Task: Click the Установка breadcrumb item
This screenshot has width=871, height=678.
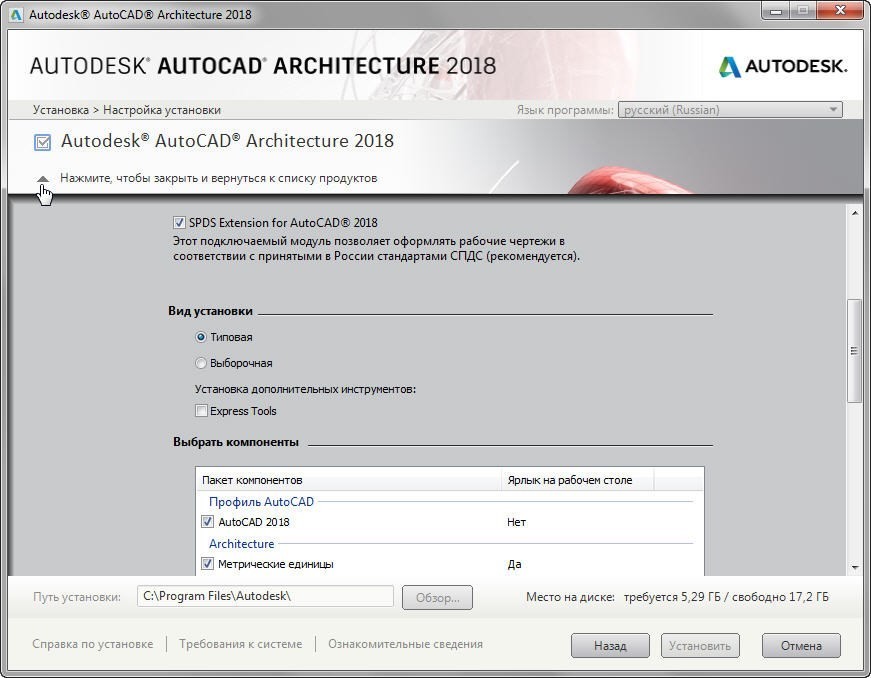Action: click(61, 110)
